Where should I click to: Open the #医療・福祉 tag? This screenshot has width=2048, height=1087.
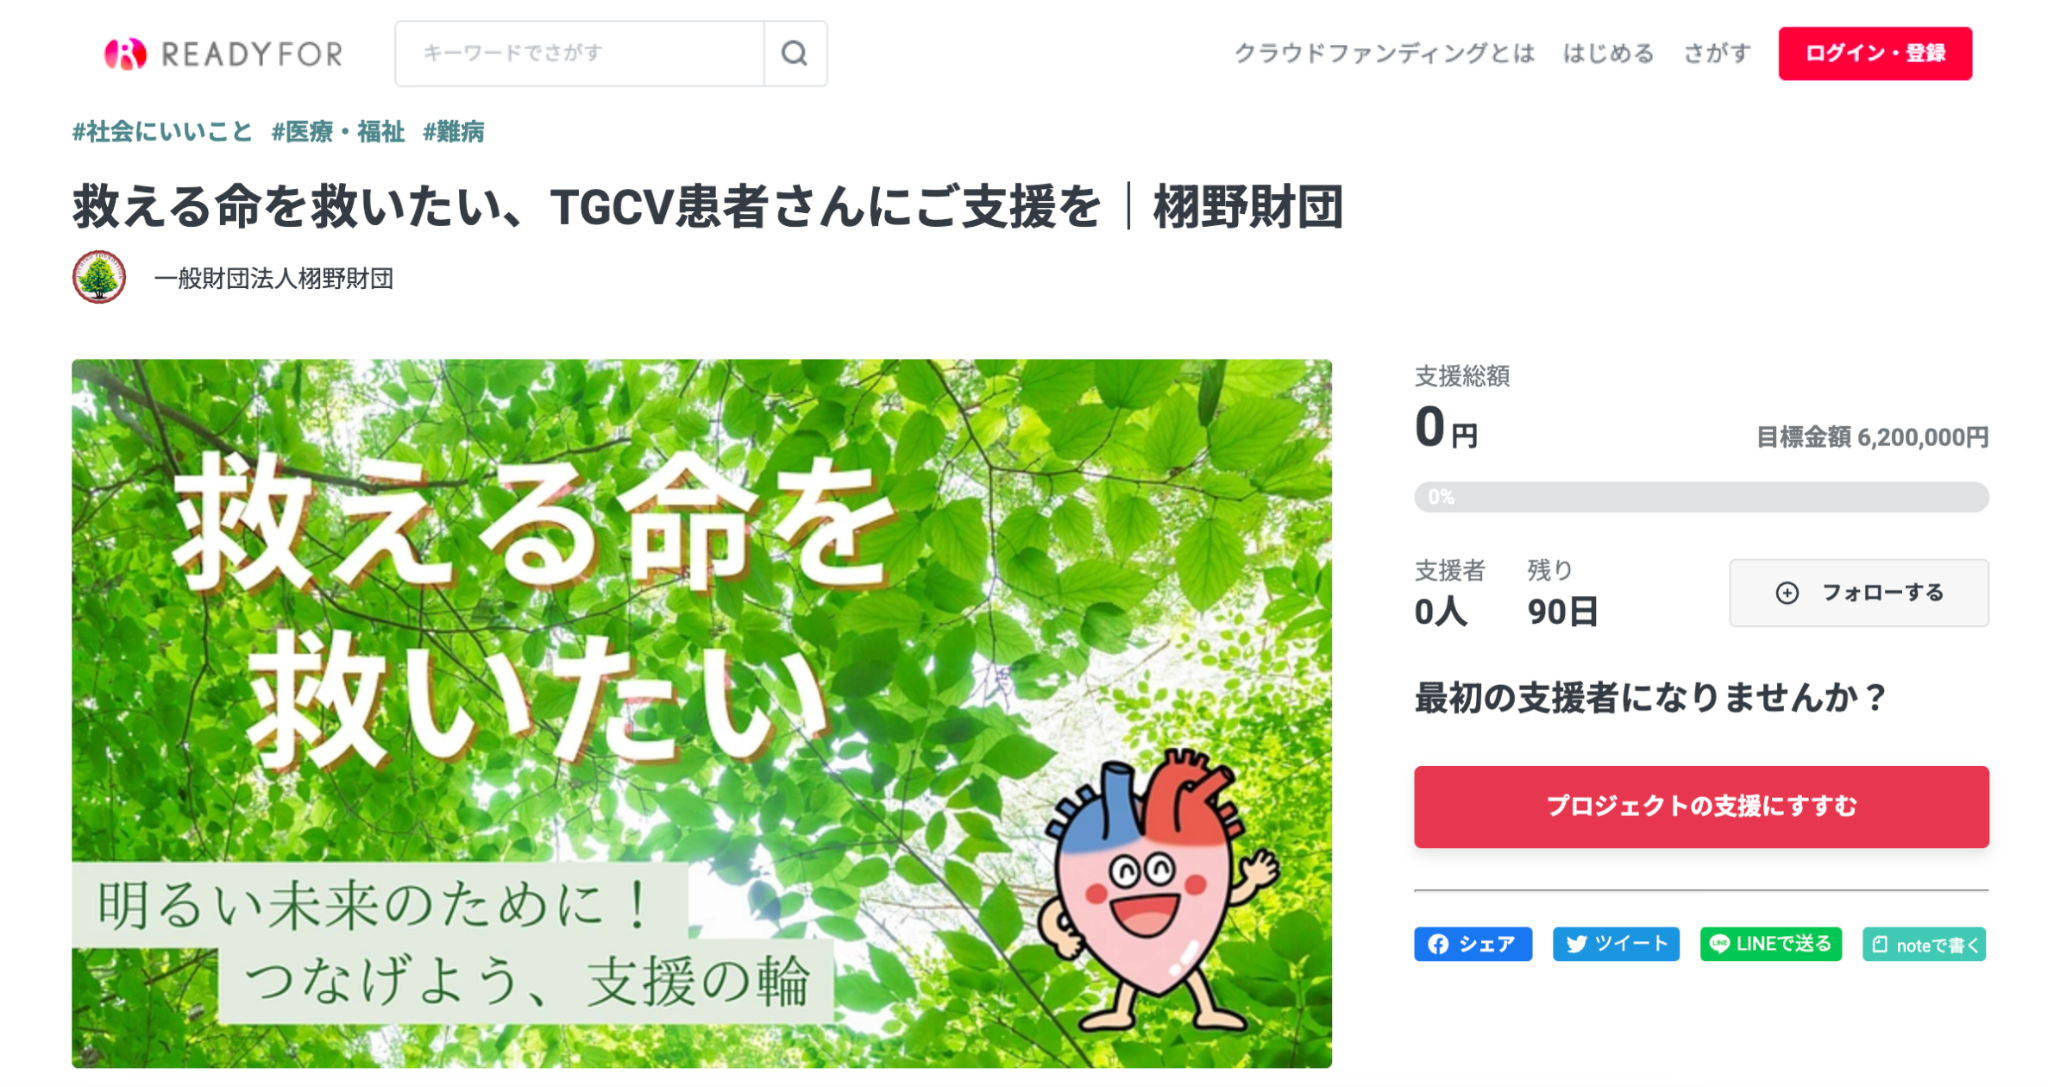click(338, 132)
